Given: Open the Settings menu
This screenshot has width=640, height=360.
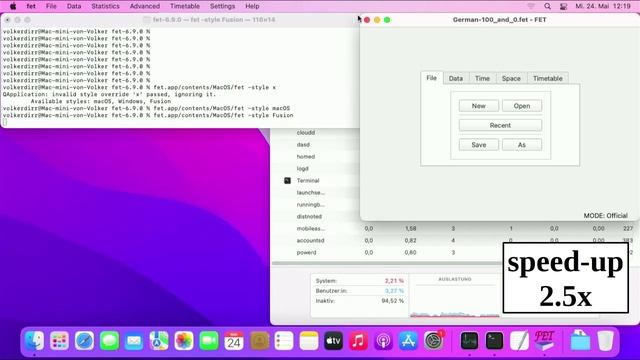Looking at the screenshot, I should click(x=222, y=6).
